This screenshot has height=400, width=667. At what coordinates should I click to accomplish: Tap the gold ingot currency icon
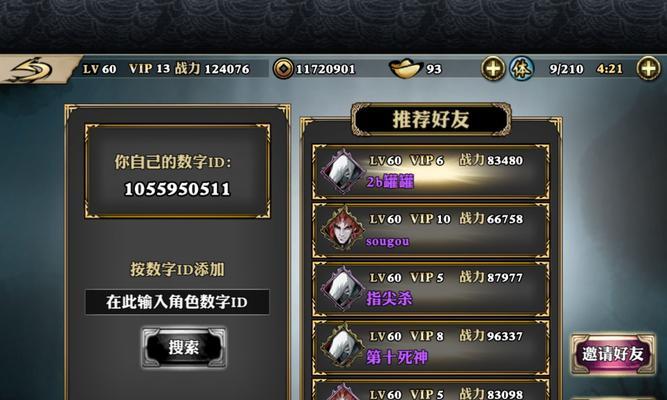(x=405, y=69)
